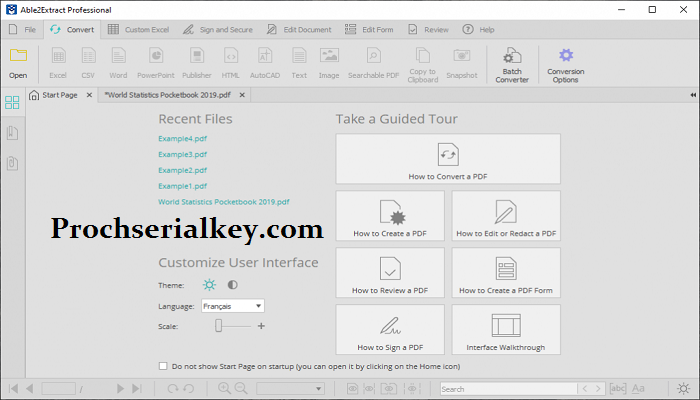
Task: Close the Start Page tab
Action: click(x=89, y=95)
